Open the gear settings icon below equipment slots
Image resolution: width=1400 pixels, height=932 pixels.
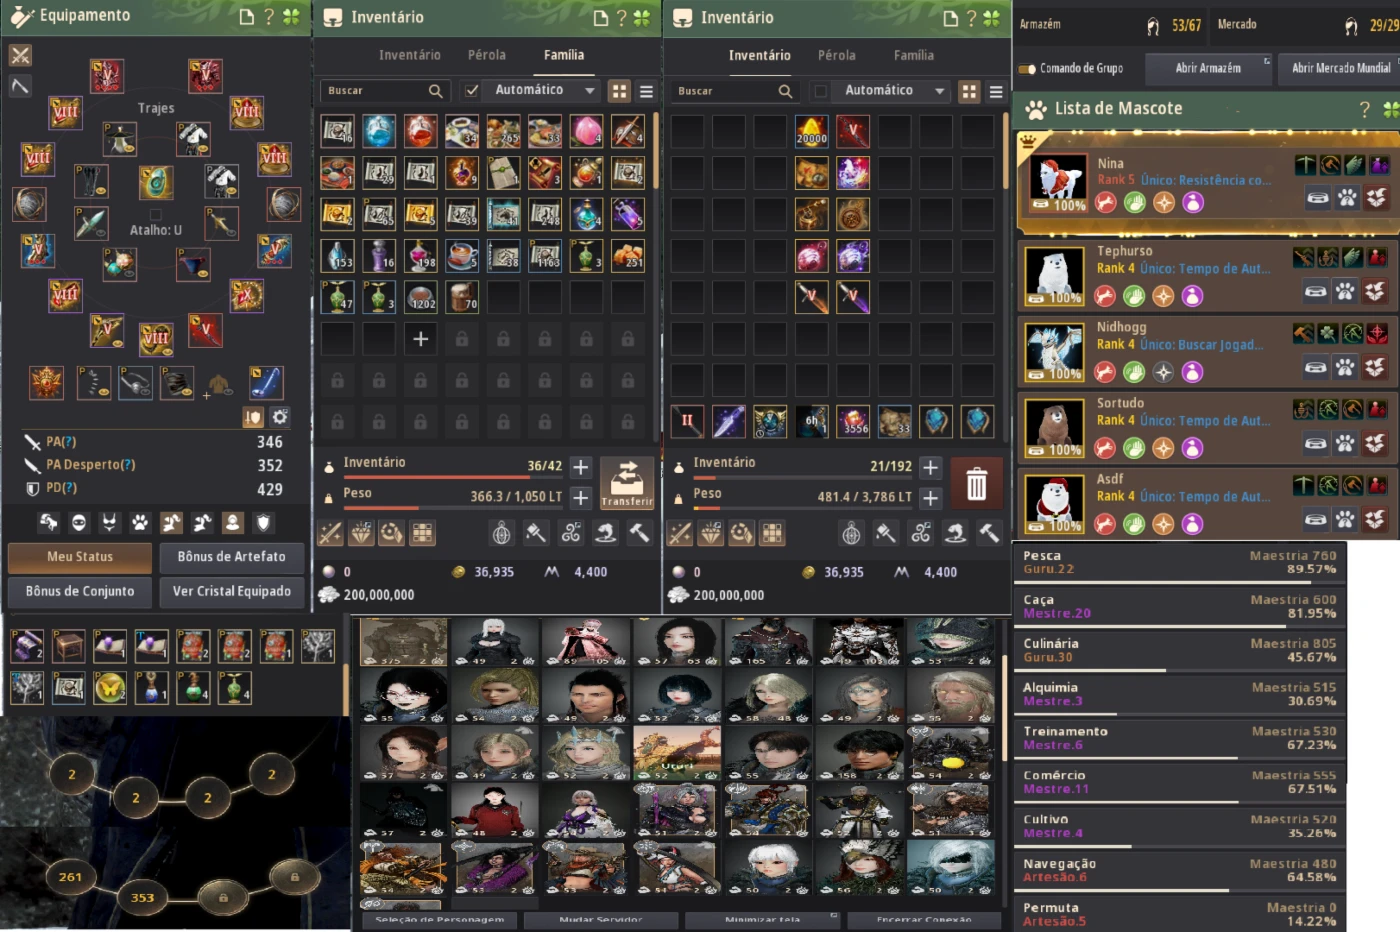coord(281,417)
